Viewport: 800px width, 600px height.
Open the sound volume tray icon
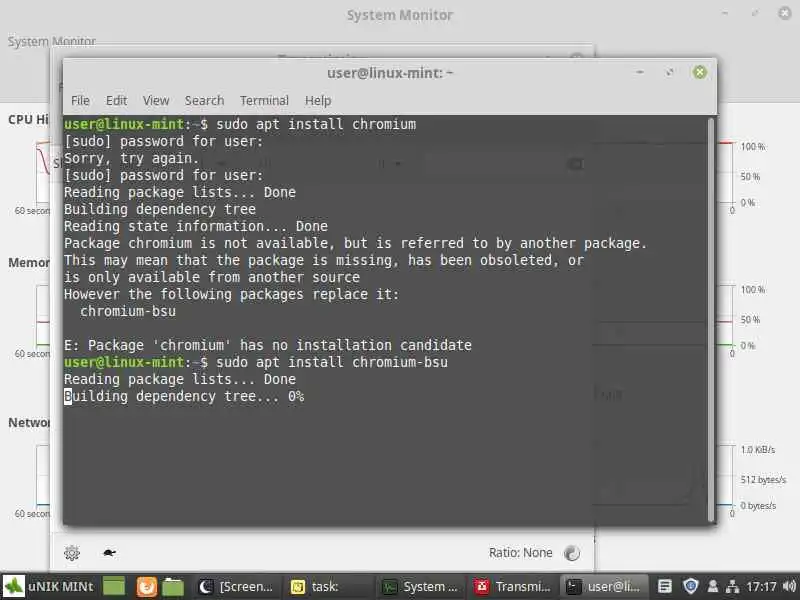pos(789,587)
